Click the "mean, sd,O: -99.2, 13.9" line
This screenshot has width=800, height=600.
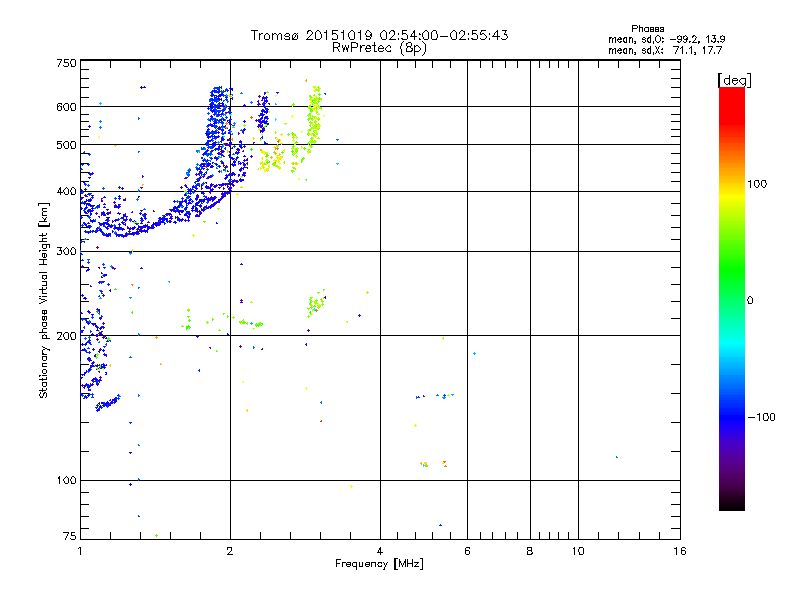666,39
